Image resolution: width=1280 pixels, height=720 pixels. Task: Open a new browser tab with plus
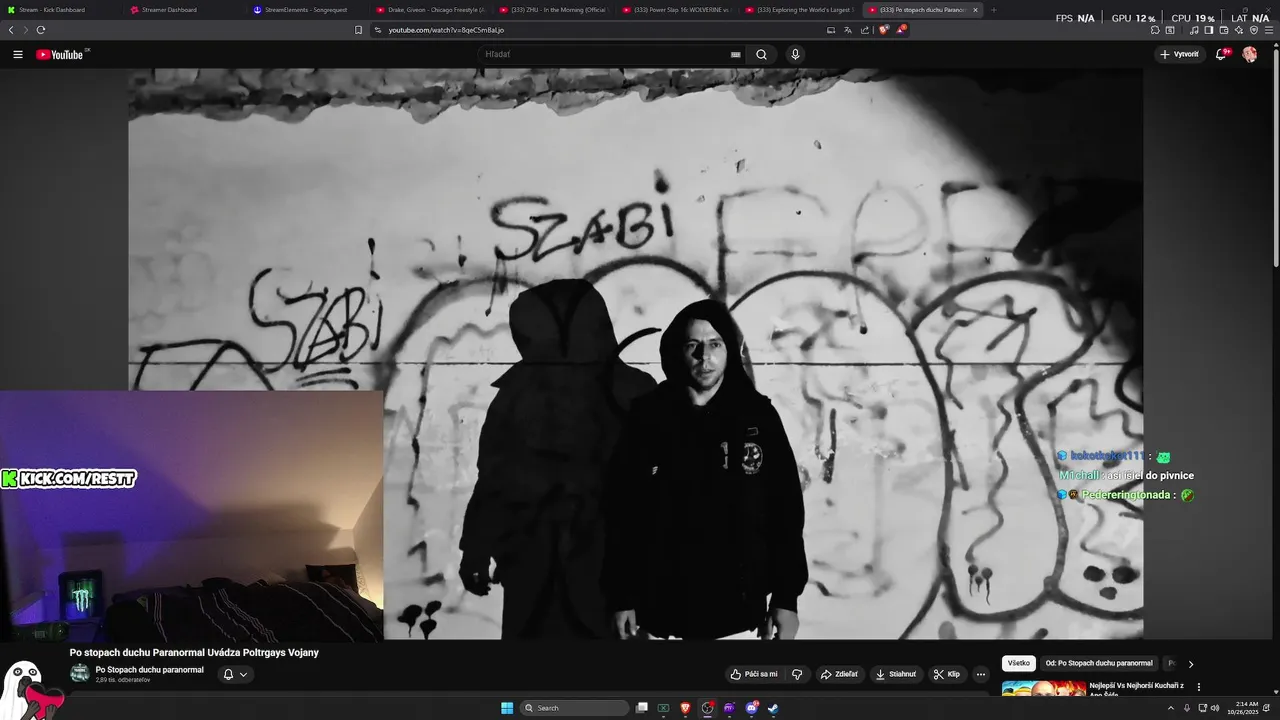point(993,10)
